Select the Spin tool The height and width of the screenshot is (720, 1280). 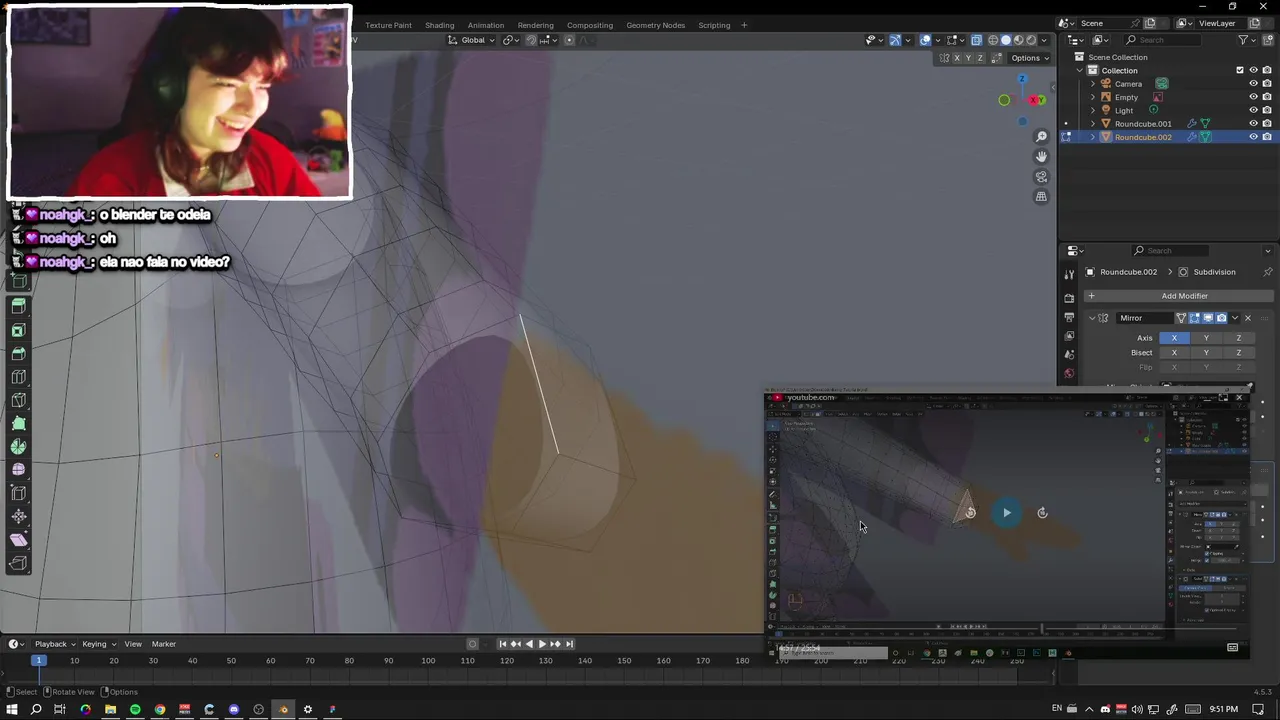[x=18, y=447]
